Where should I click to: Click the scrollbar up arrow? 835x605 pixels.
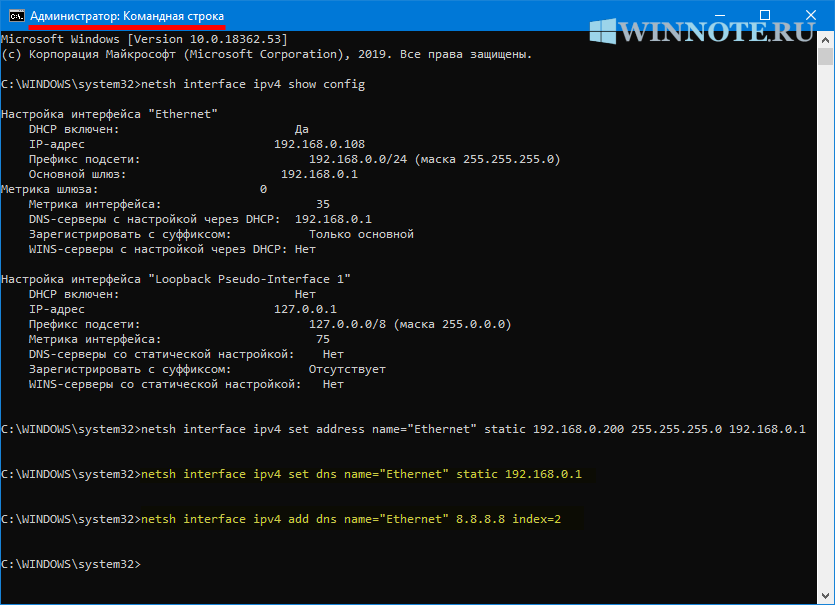pyautogui.click(x=826, y=38)
